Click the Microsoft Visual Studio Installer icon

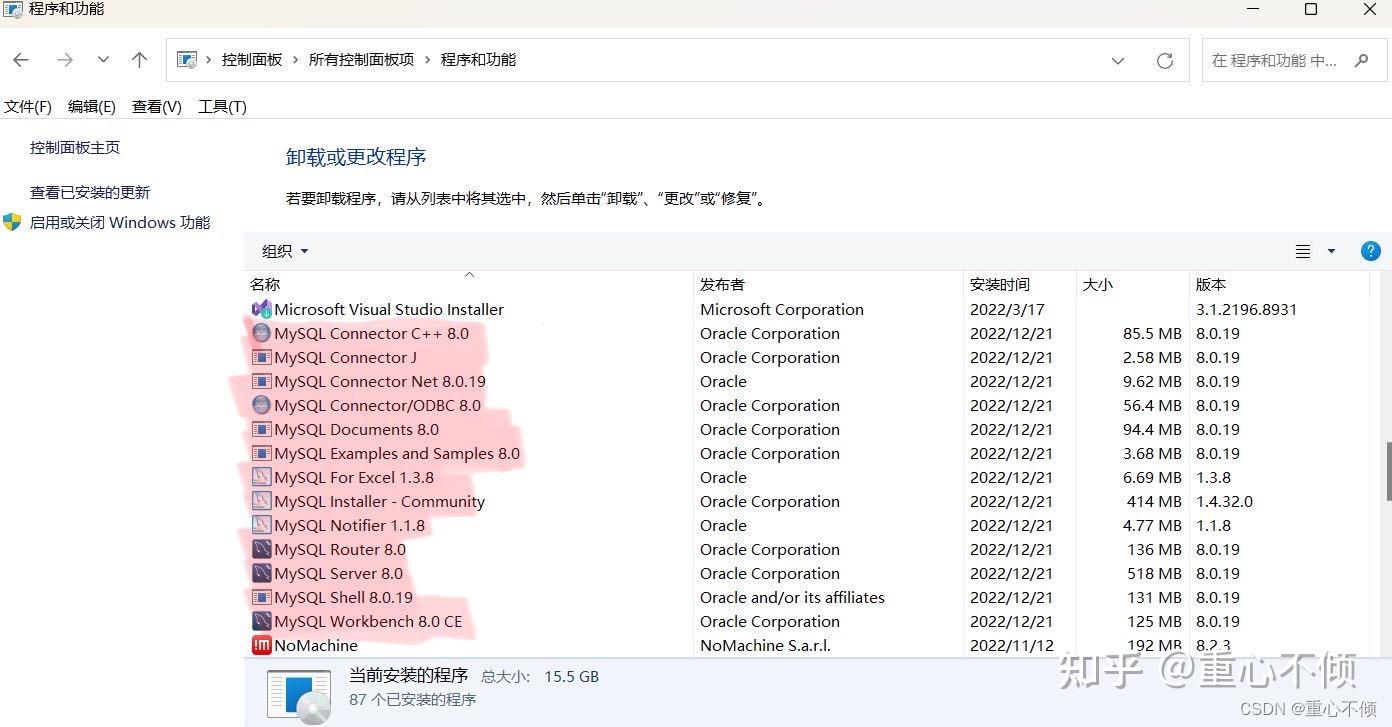coord(261,309)
